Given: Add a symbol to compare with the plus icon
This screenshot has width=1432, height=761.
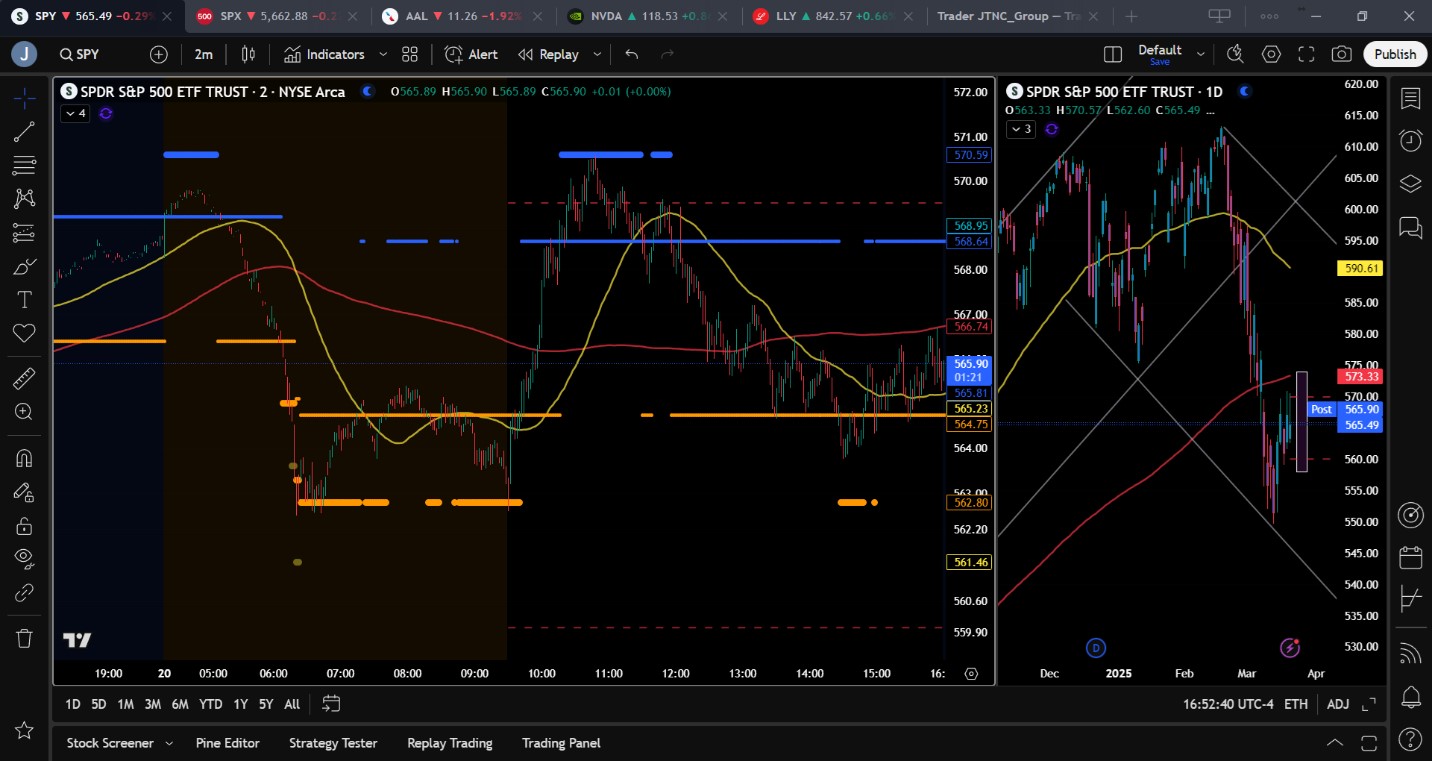Looking at the screenshot, I should [x=159, y=54].
